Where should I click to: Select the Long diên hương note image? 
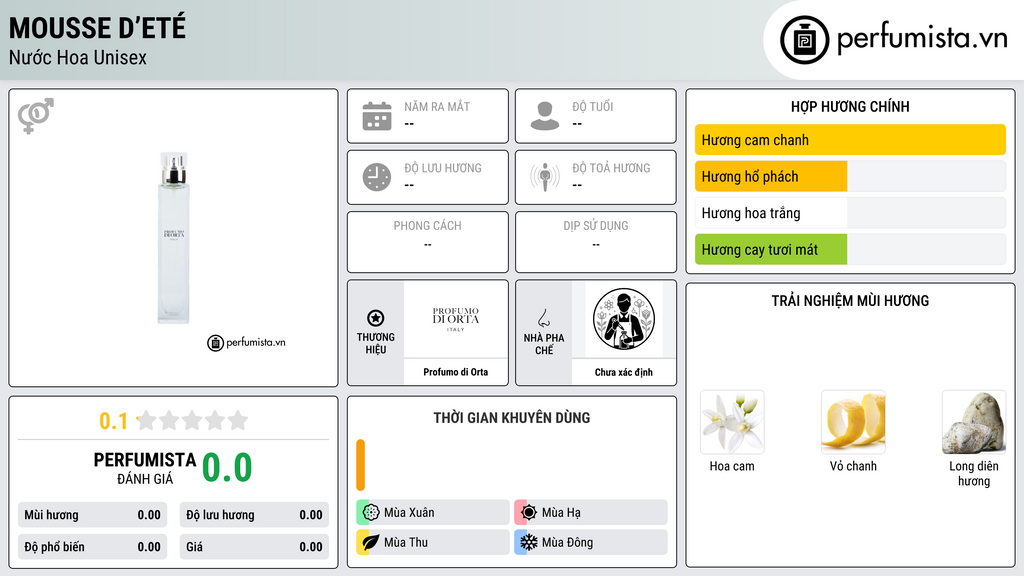pyautogui.click(x=974, y=423)
